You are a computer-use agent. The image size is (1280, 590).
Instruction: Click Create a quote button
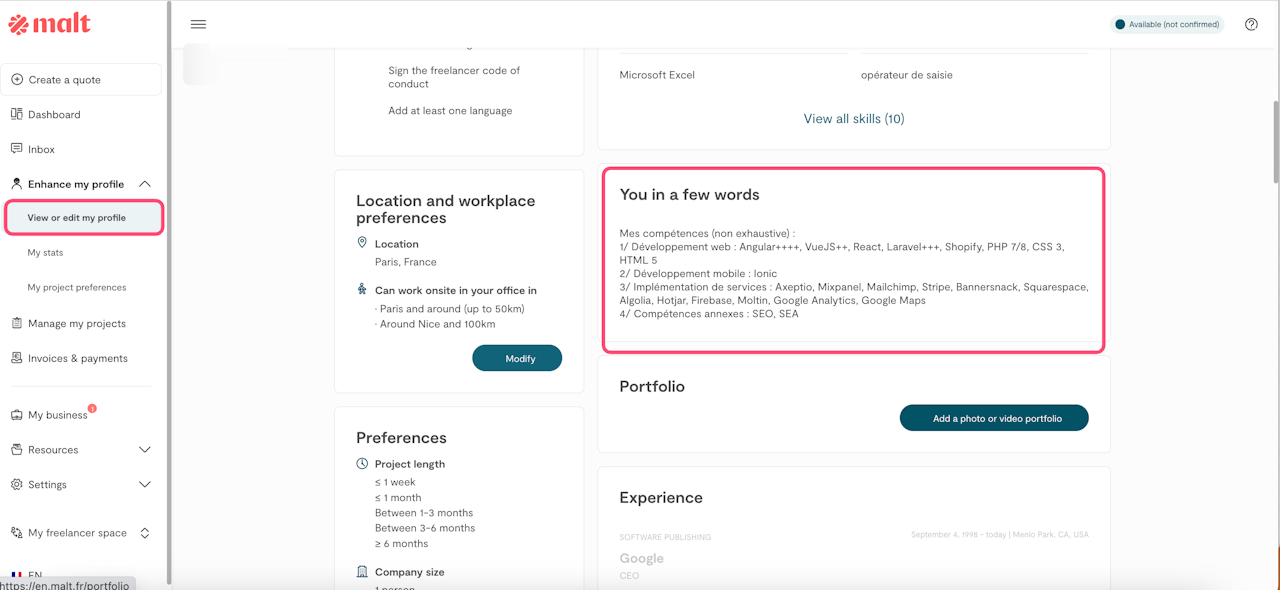pos(81,80)
